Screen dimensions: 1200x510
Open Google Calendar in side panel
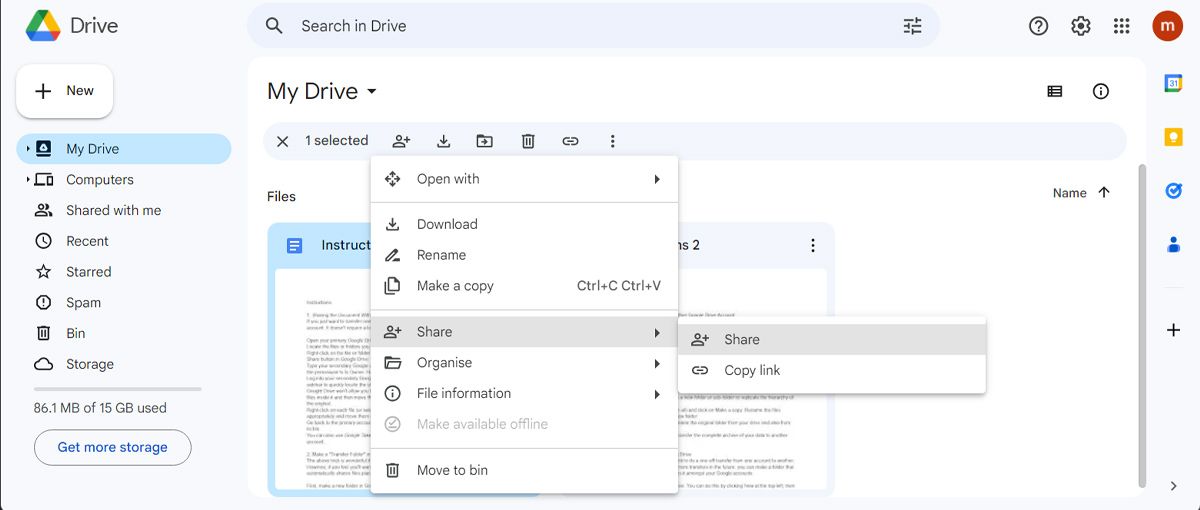[x=1173, y=84]
